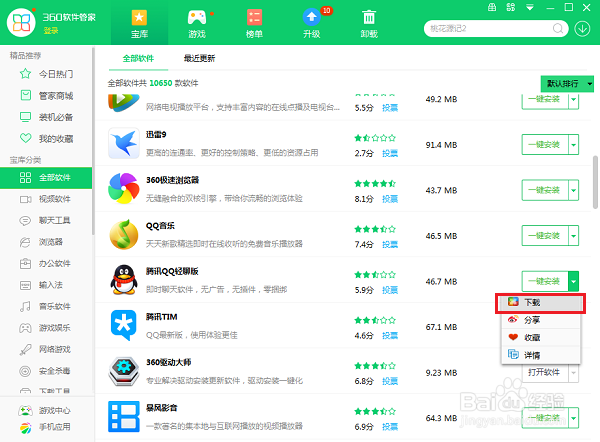Click the star rating of 腾讯QQ轻聊版

pyautogui.click(x=375, y=275)
